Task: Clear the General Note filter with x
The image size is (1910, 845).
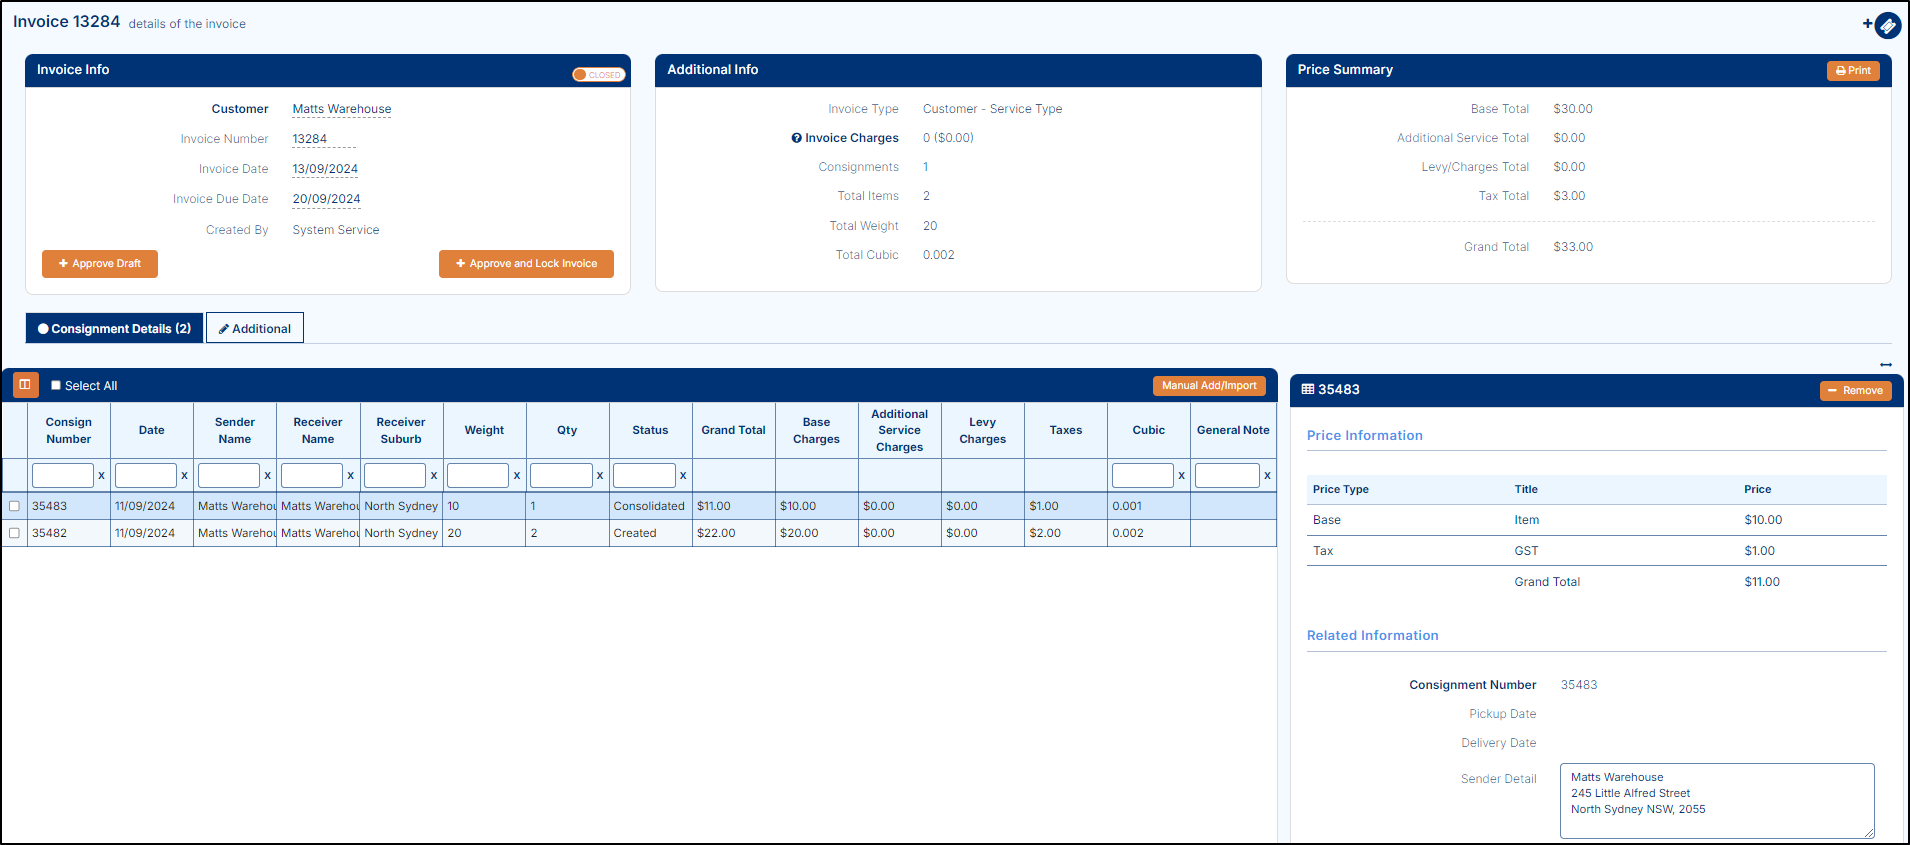Action: pyautogui.click(x=1267, y=476)
